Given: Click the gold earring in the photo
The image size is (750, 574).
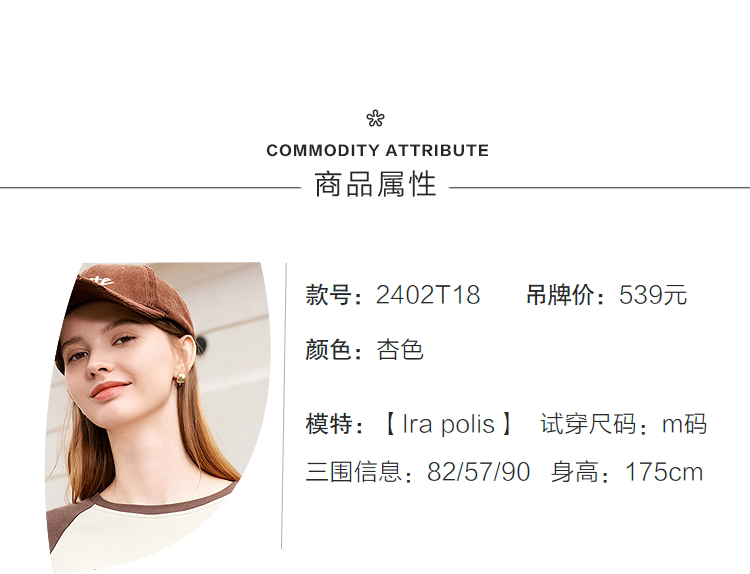Looking at the screenshot, I should (x=182, y=378).
